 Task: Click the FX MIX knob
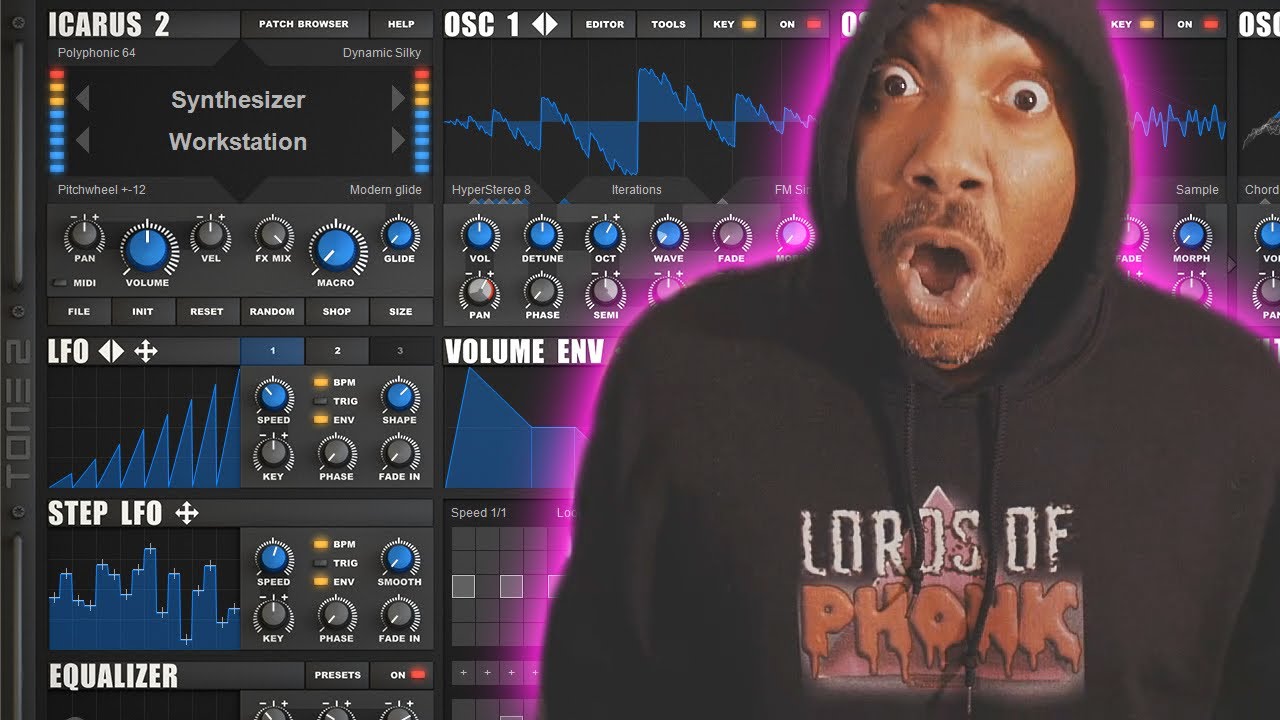[273, 235]
